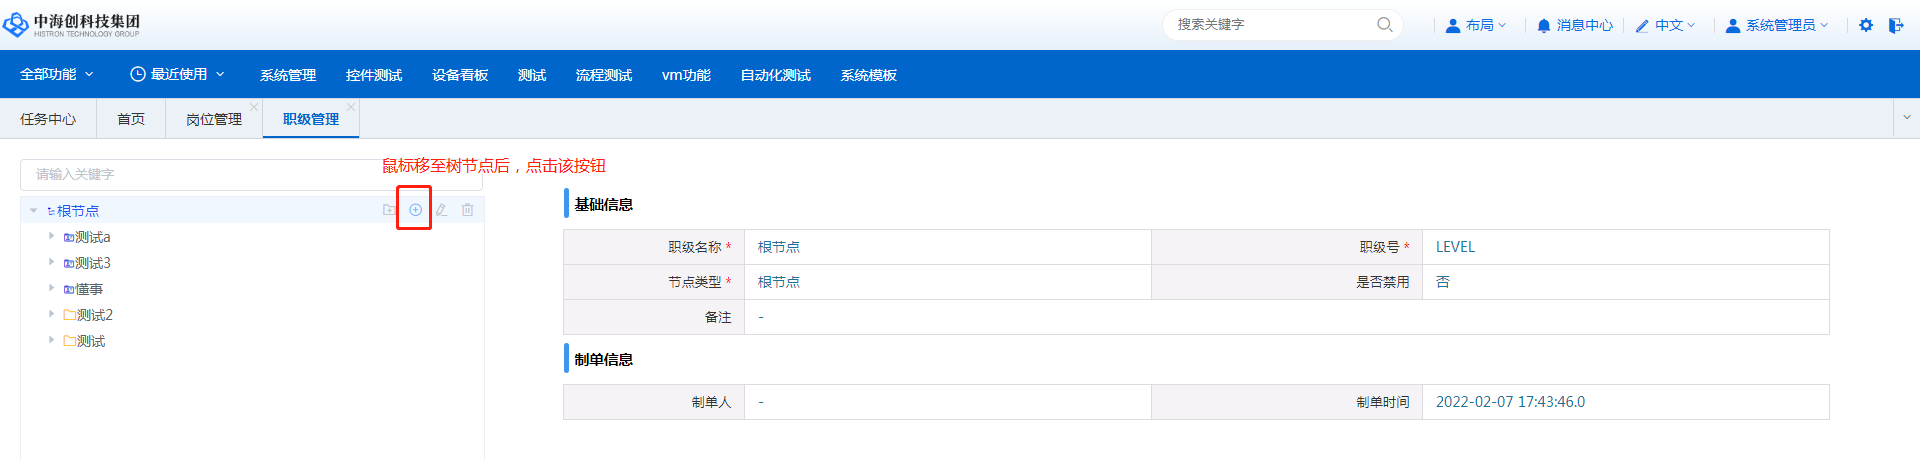Click the tree keyword search field
1920x460 pixels.
[200, 174]
